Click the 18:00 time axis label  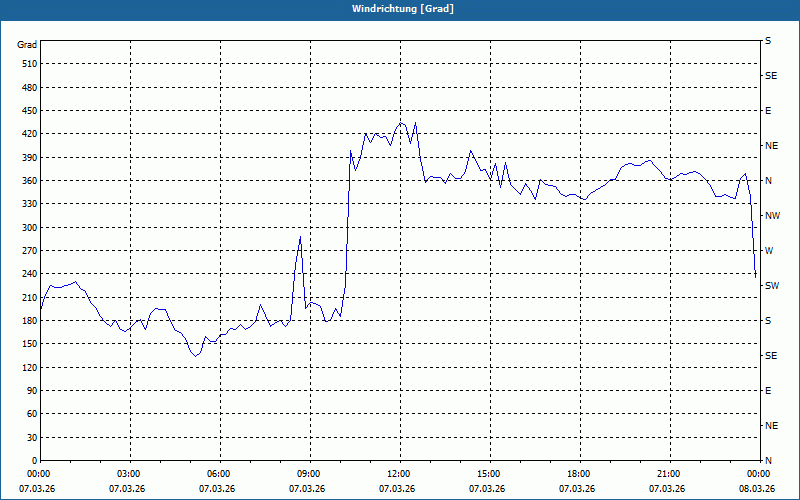578,473
